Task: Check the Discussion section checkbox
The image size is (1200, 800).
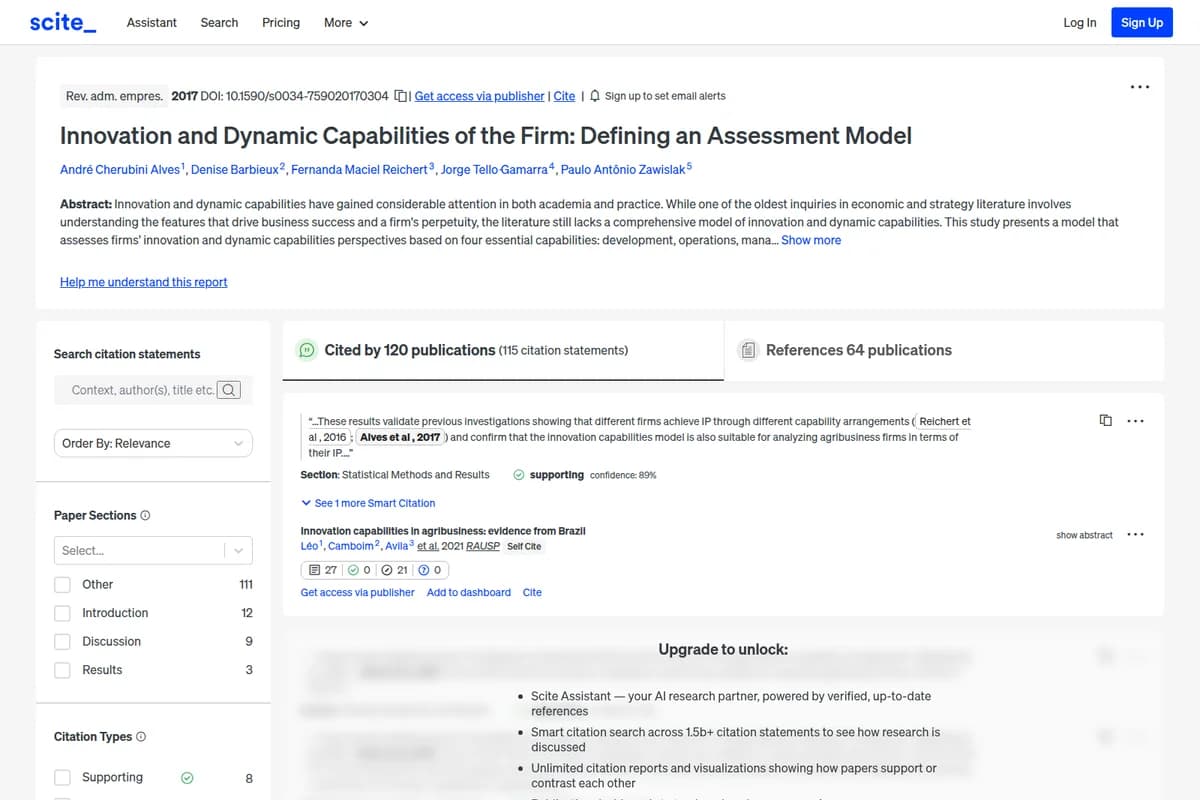Action: point(63,641)
